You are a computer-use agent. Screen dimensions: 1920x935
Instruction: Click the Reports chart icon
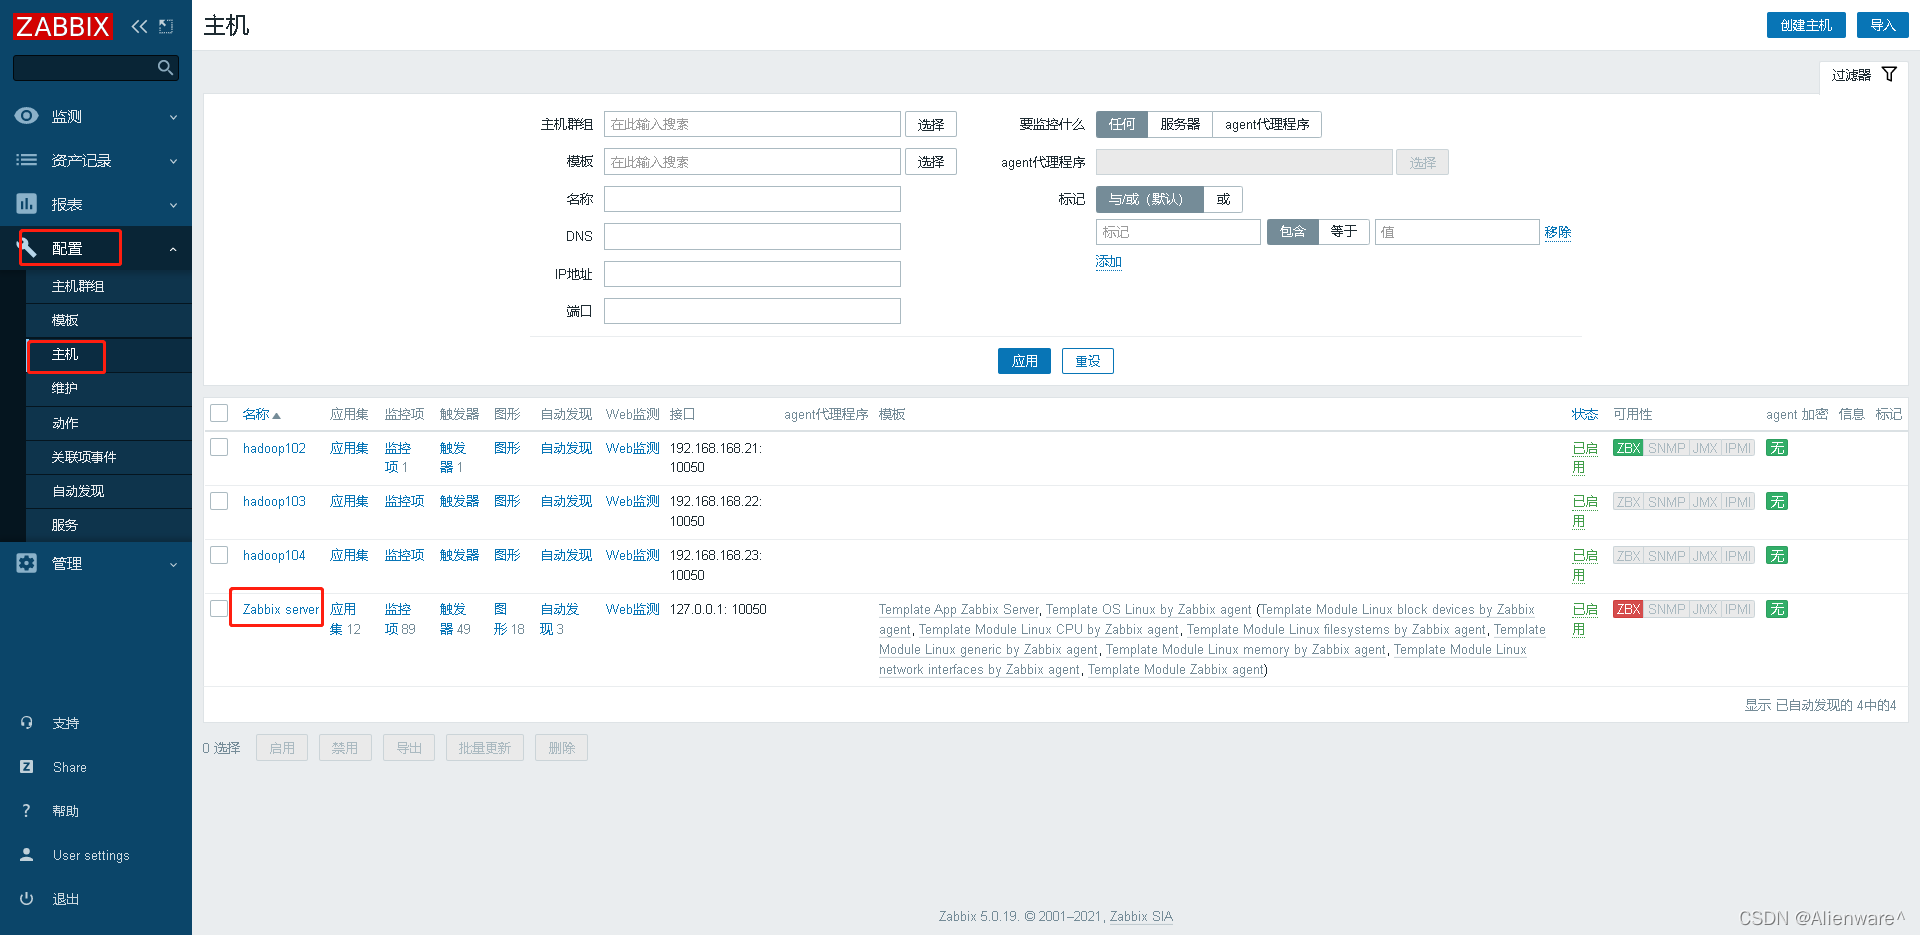pos(27,204)
